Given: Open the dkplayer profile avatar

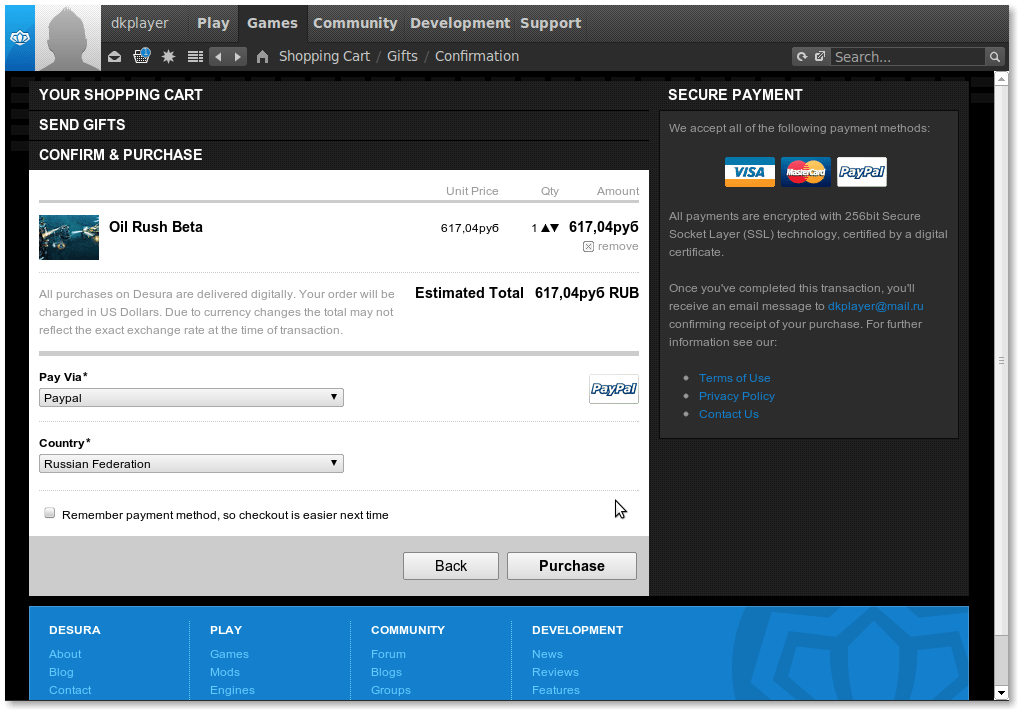Looking at the screenshot, I should [x=68, y=38].
